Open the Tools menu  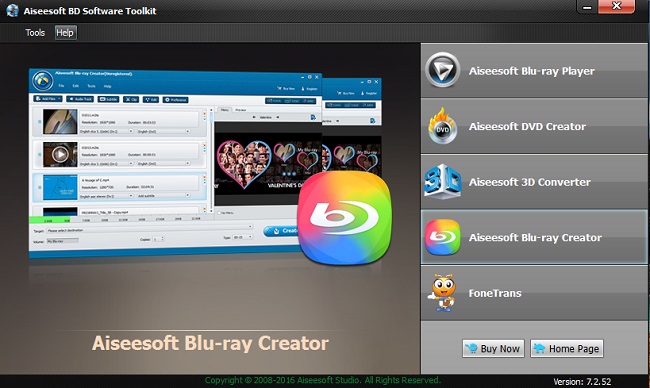pyautogui.click(x=35, y=33)
